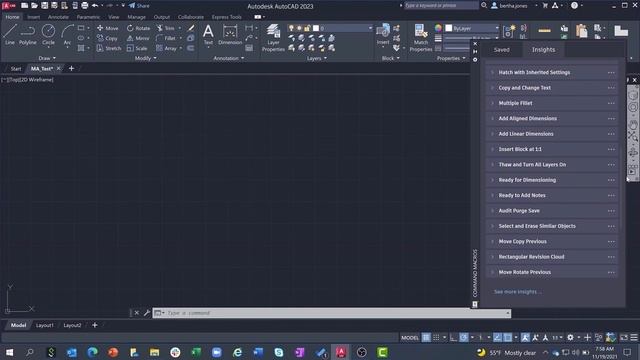Select the Polyline tool
The height and width of the screenshot is (360, 640).
click(x=27, y=34)
